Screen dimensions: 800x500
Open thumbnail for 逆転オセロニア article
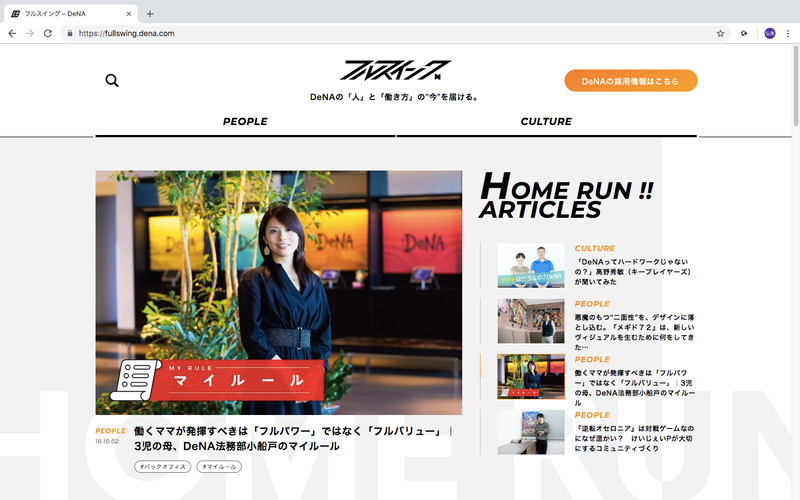click(x=531, y=432)
